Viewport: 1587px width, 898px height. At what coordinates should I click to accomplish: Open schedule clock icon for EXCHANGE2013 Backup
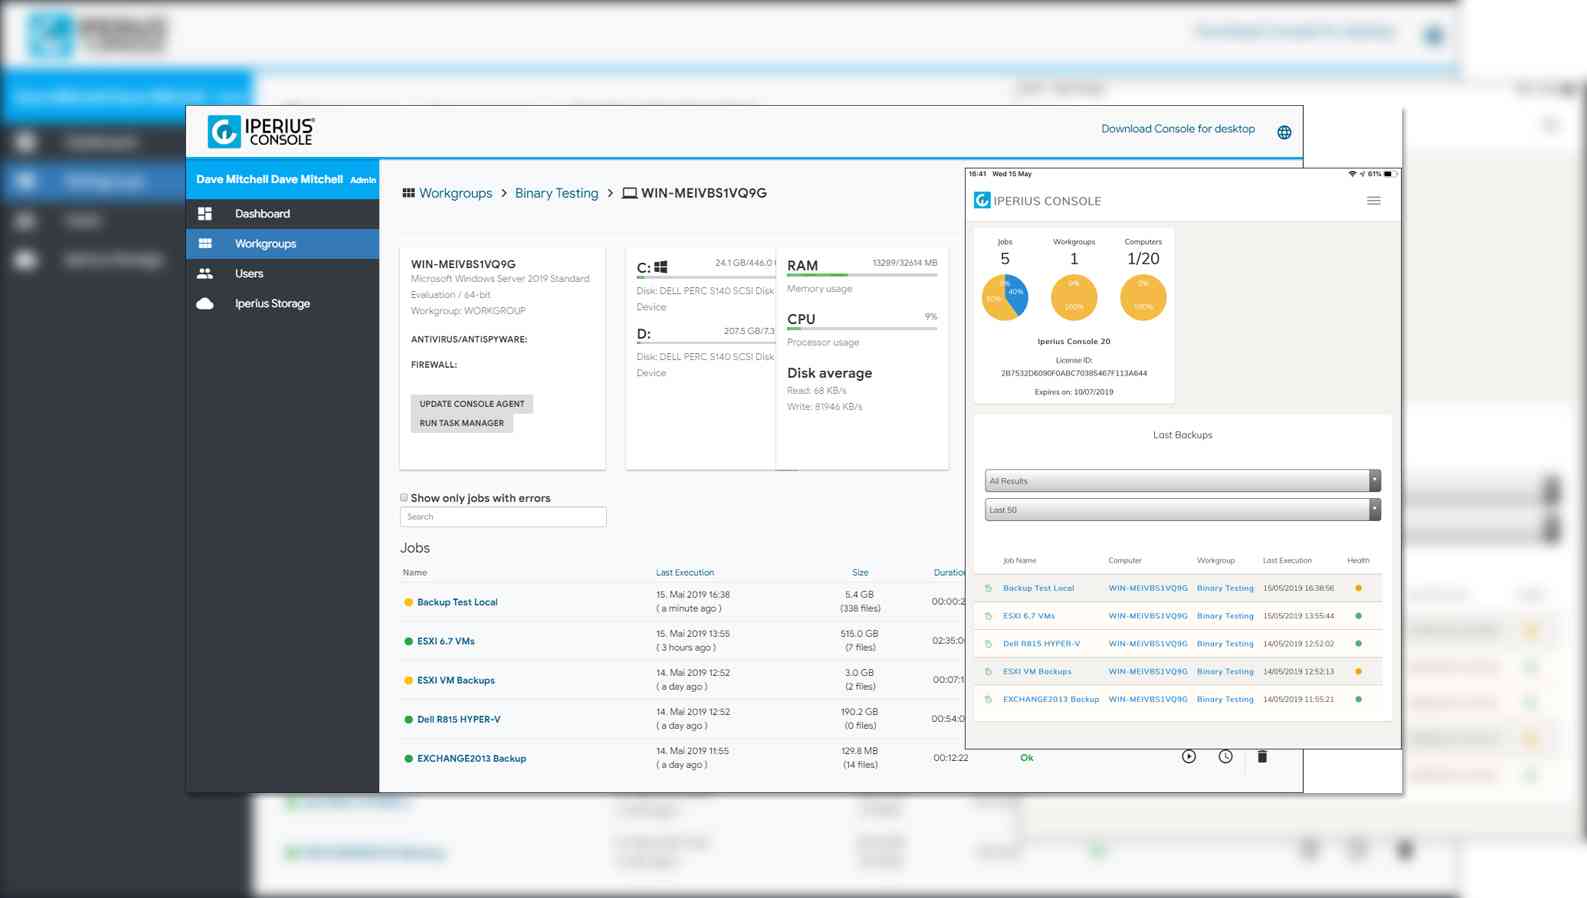[x=1225, y=757]
